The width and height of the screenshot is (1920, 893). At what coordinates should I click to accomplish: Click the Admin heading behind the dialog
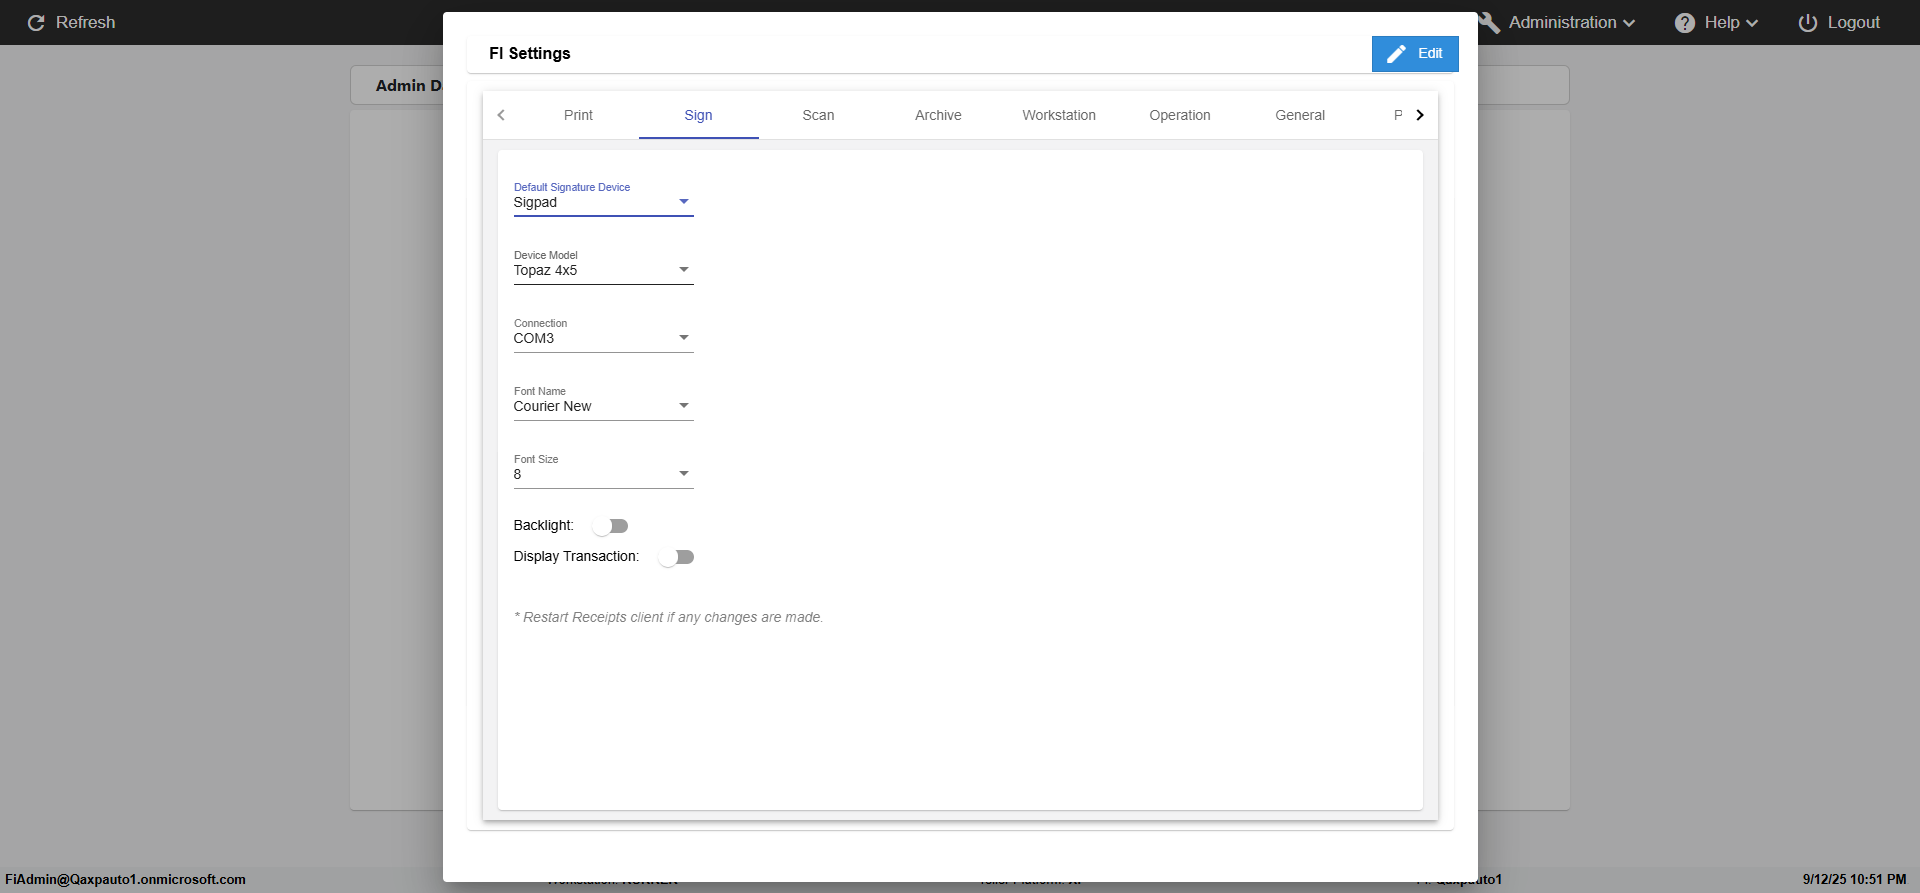[x=408, y=86]
